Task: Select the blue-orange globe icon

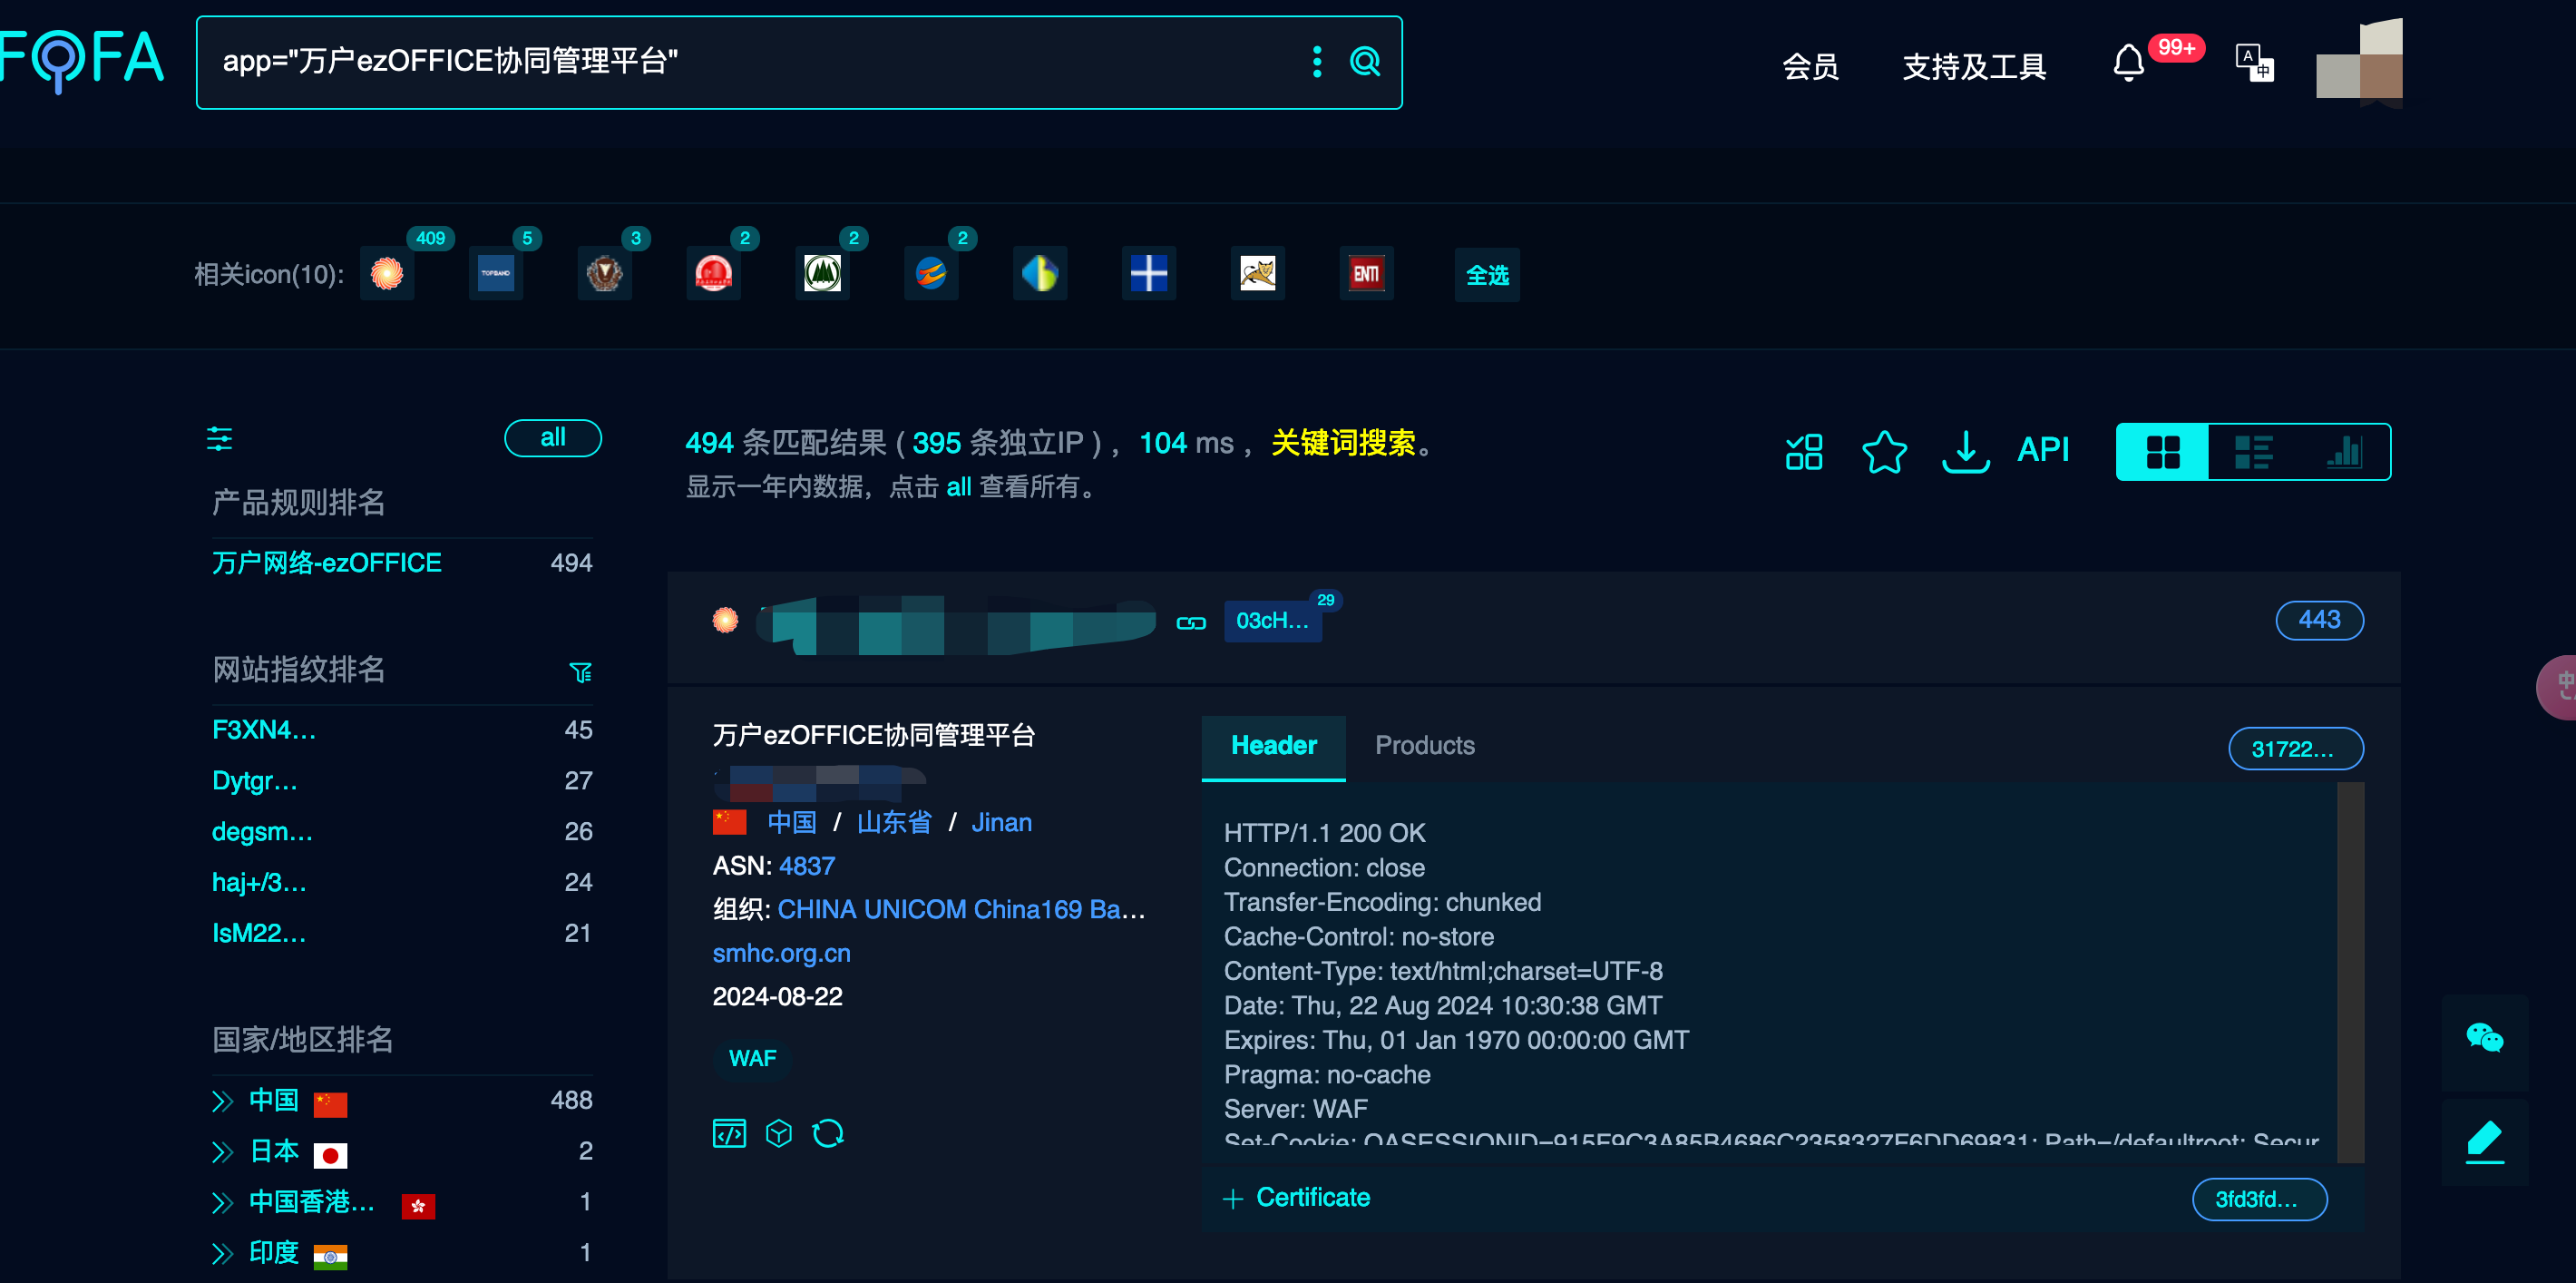Action: (931, 273)
